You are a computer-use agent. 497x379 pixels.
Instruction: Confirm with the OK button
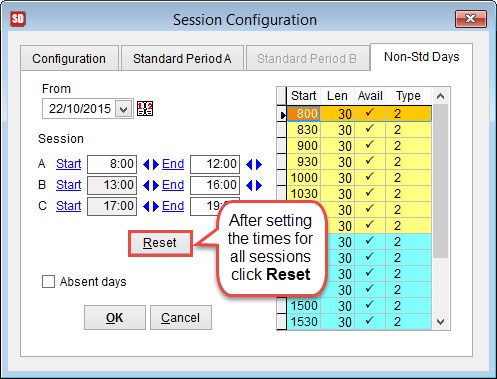point(115,318)
